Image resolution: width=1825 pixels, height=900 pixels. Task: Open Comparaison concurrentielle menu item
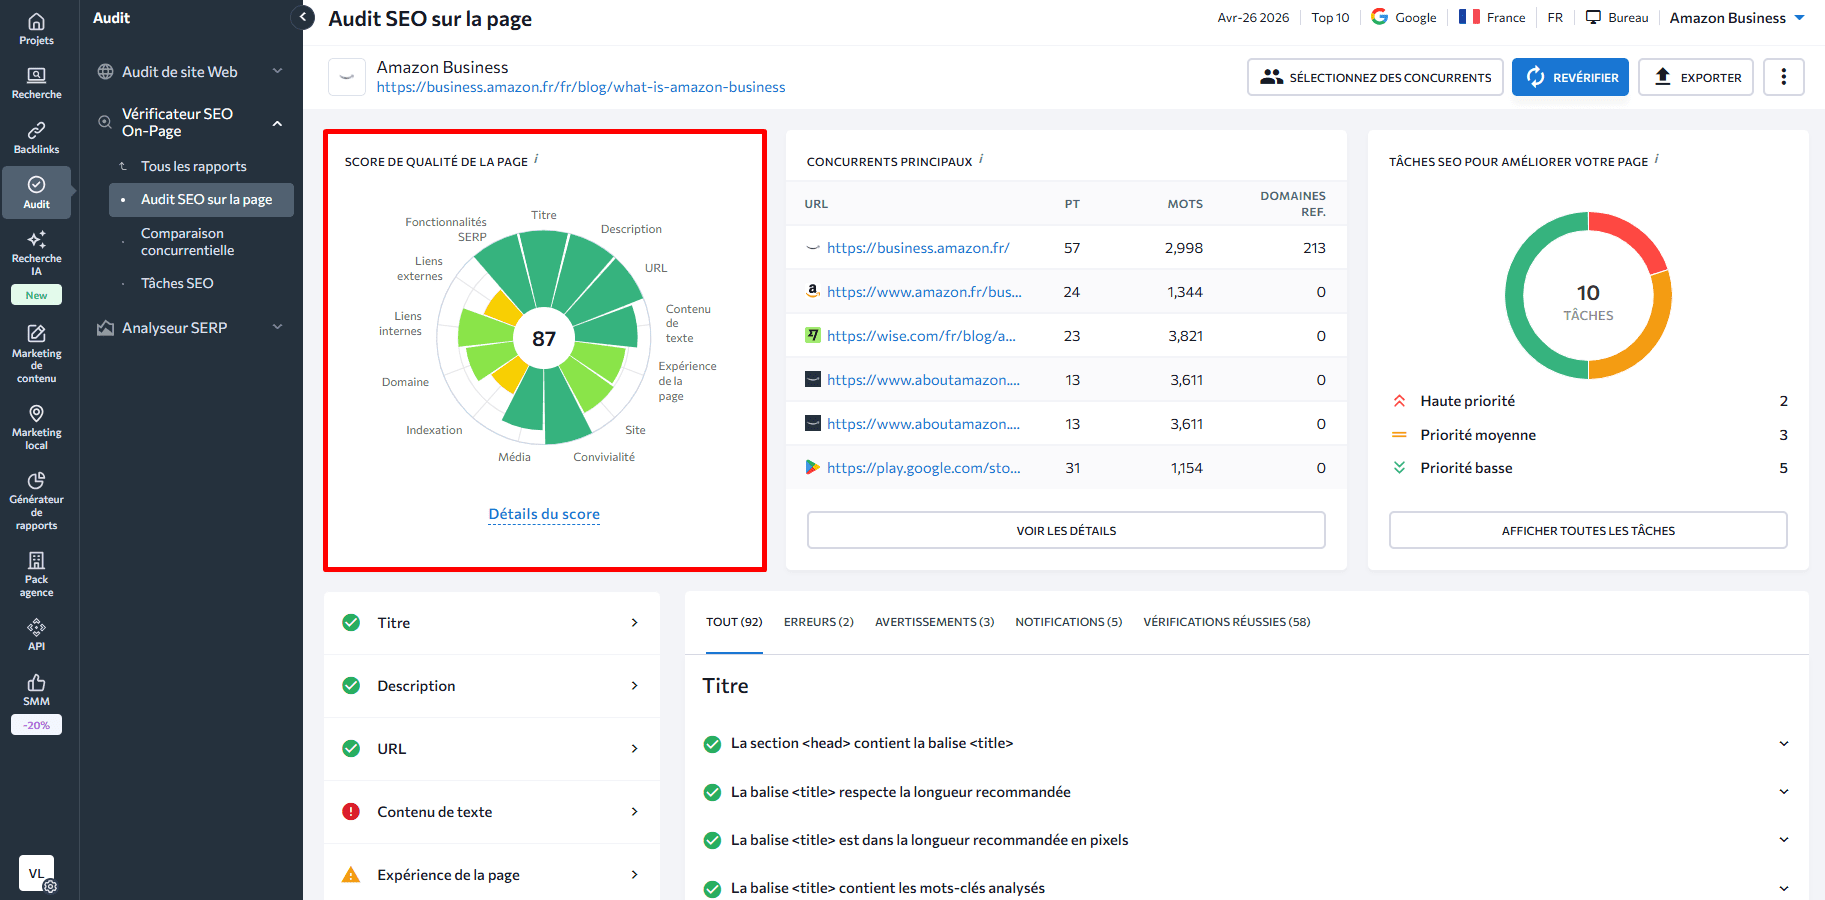point(187,242)
